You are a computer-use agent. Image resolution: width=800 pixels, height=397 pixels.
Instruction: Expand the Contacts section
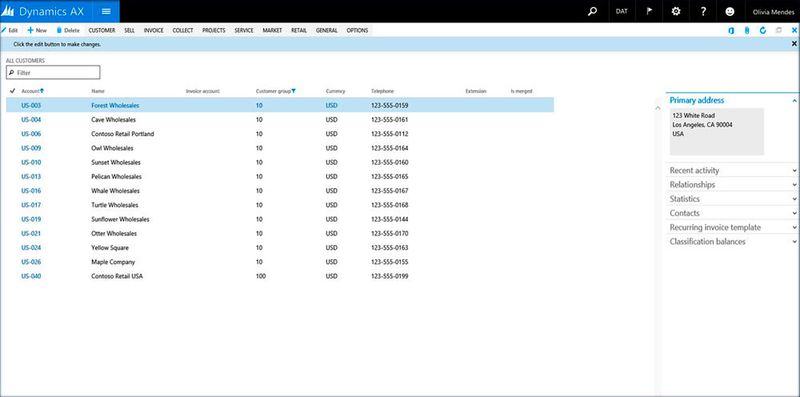(x=733, y=213)
